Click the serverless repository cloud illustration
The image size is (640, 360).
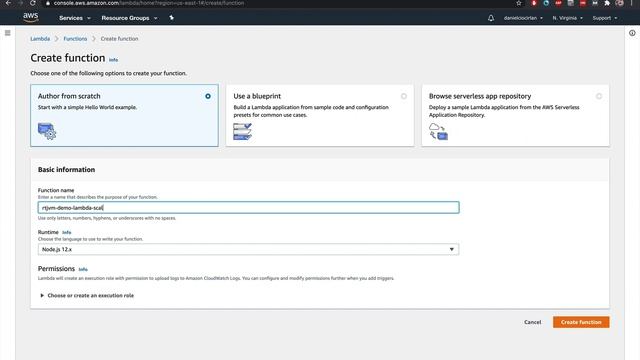coord(438,131)
